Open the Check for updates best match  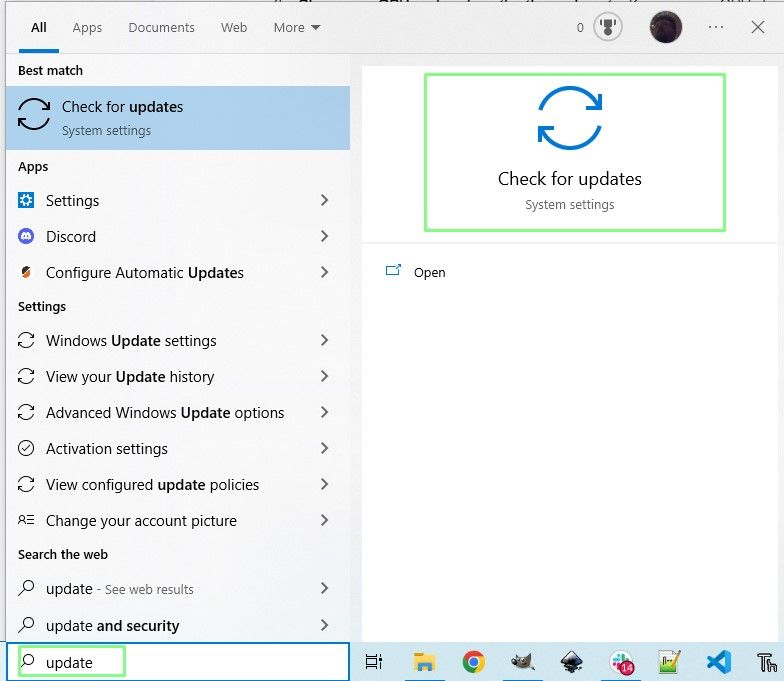click(178, 118)
